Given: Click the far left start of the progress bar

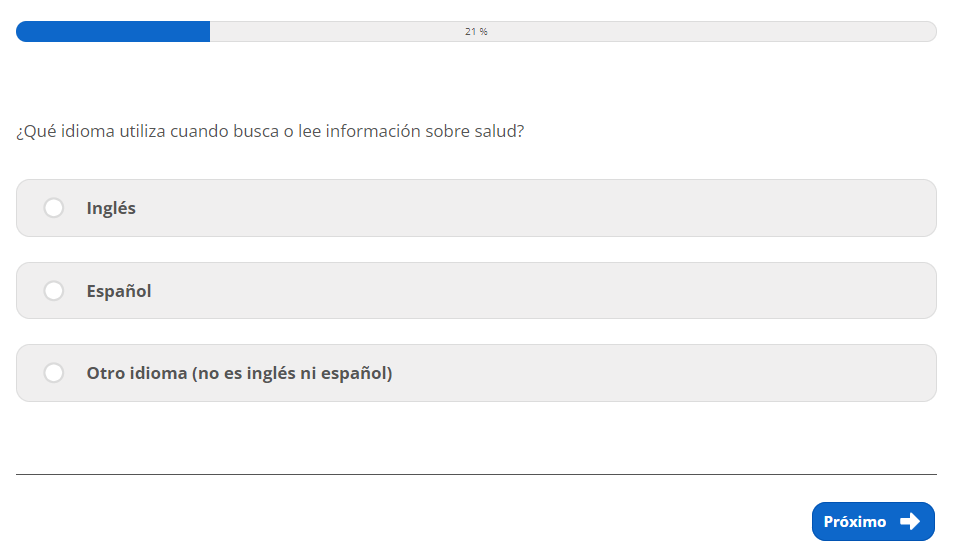Looking at the screenshot, I should point(22,32).
